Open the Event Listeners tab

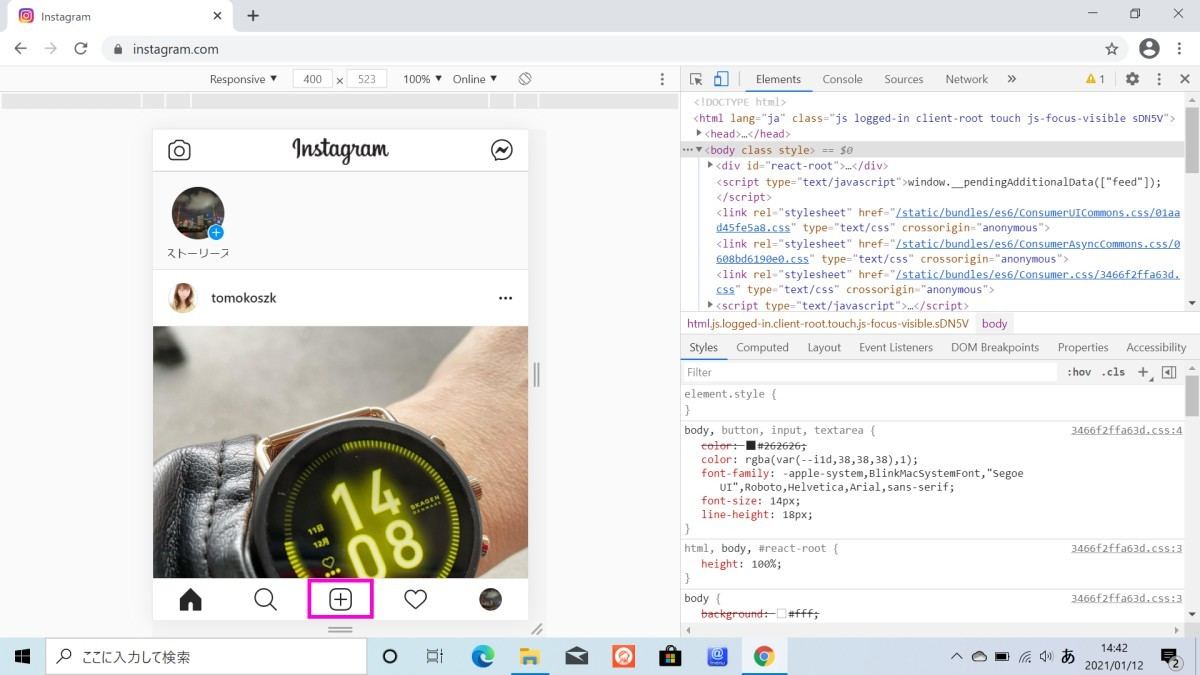pyautogui.click(x=895, y=347)
